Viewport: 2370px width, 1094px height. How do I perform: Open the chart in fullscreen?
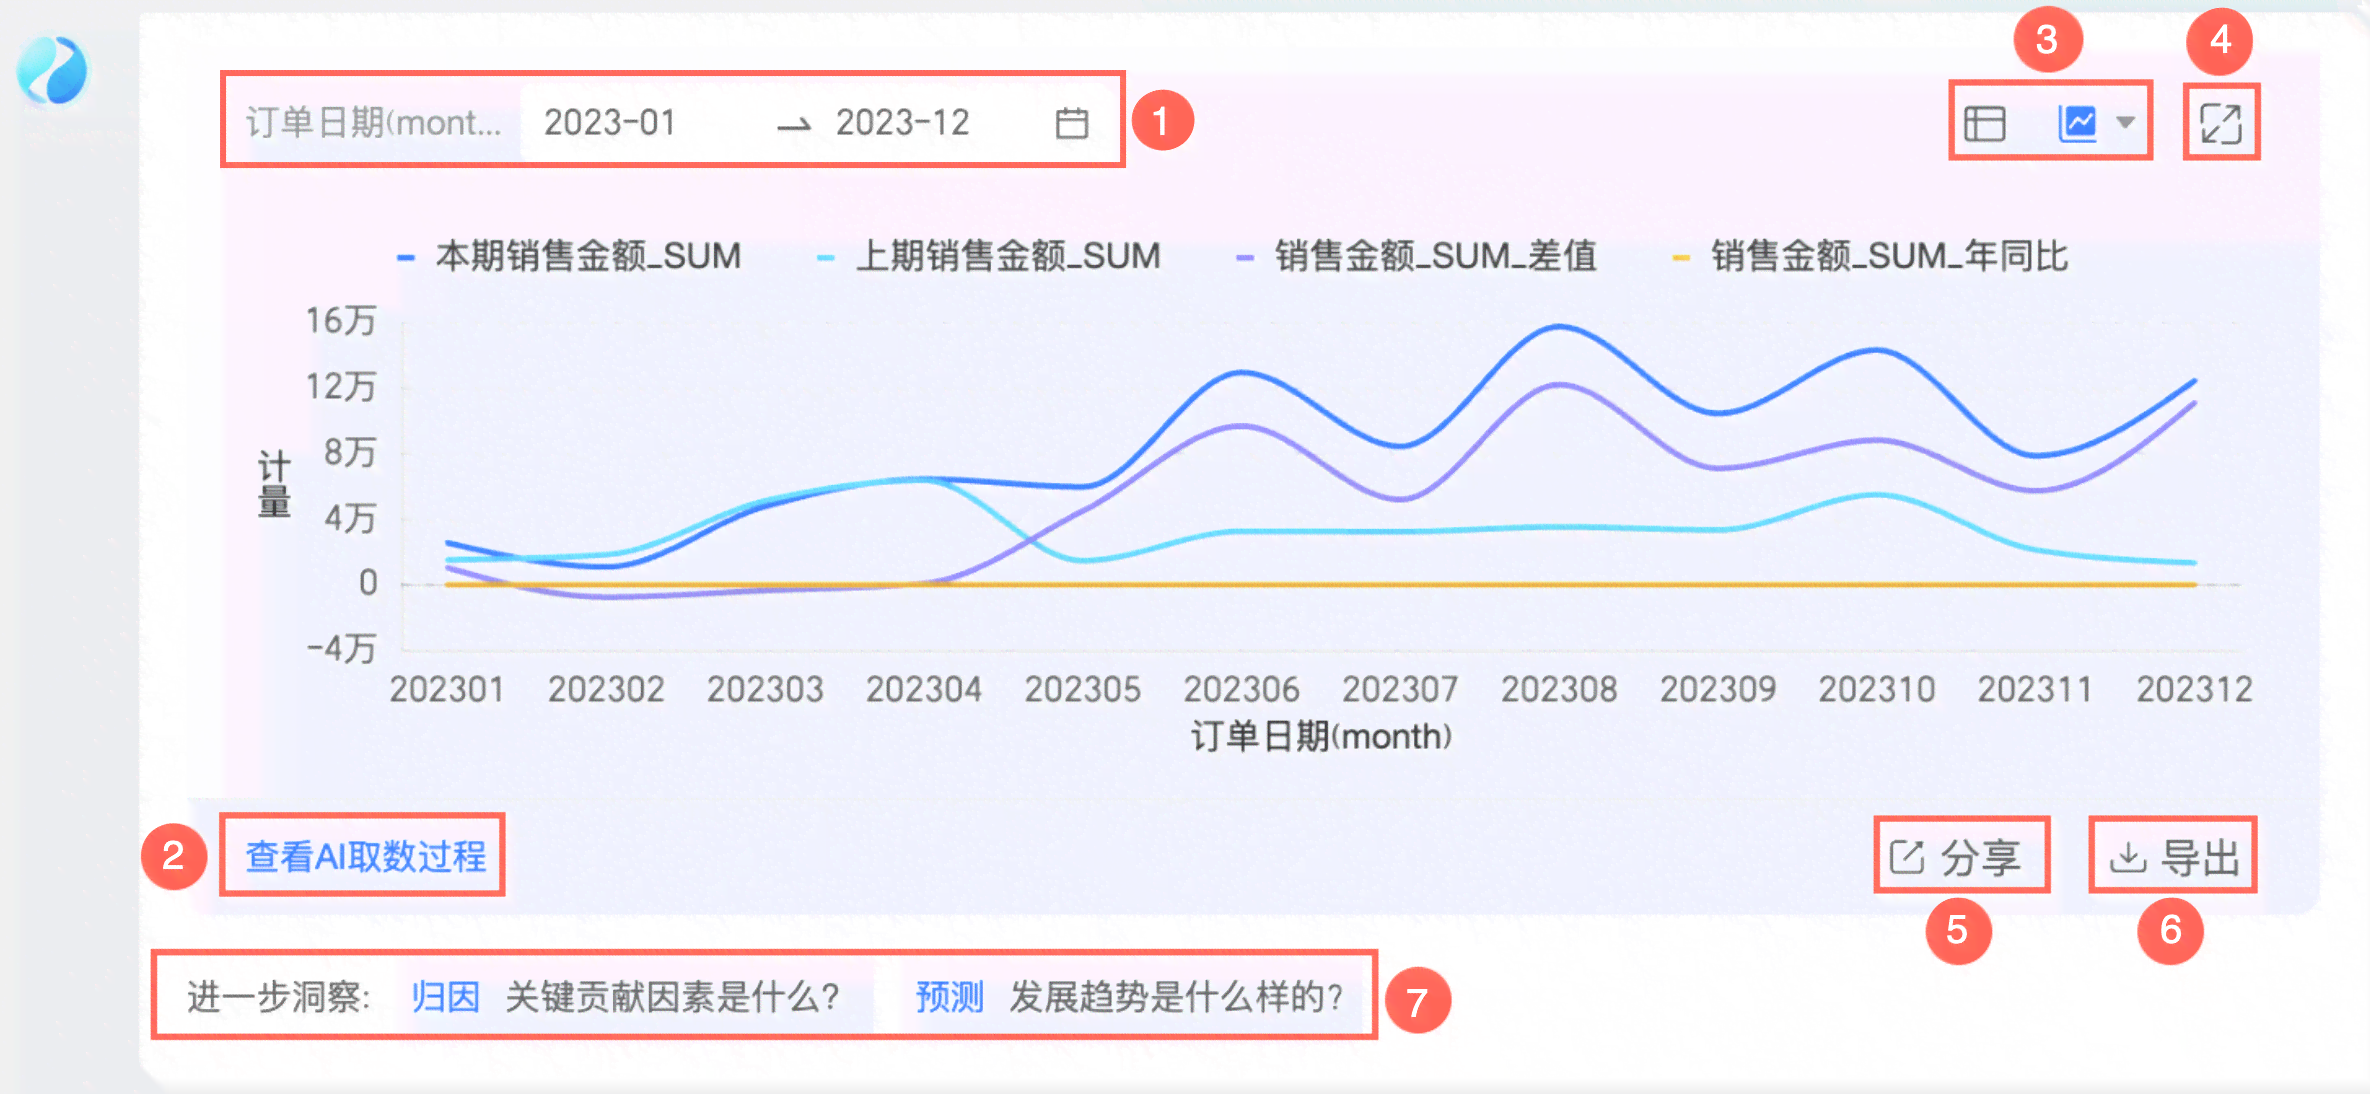coord(2221,123)
